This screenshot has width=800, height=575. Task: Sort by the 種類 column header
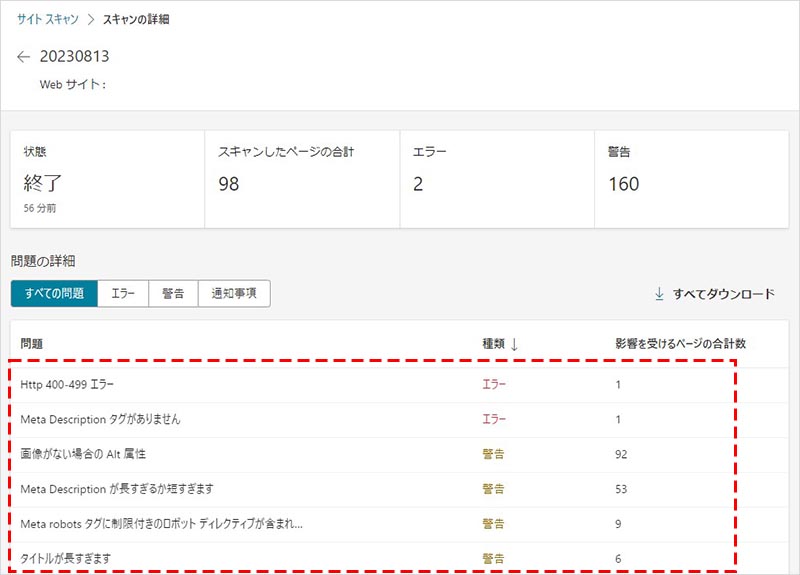(493, 344)
